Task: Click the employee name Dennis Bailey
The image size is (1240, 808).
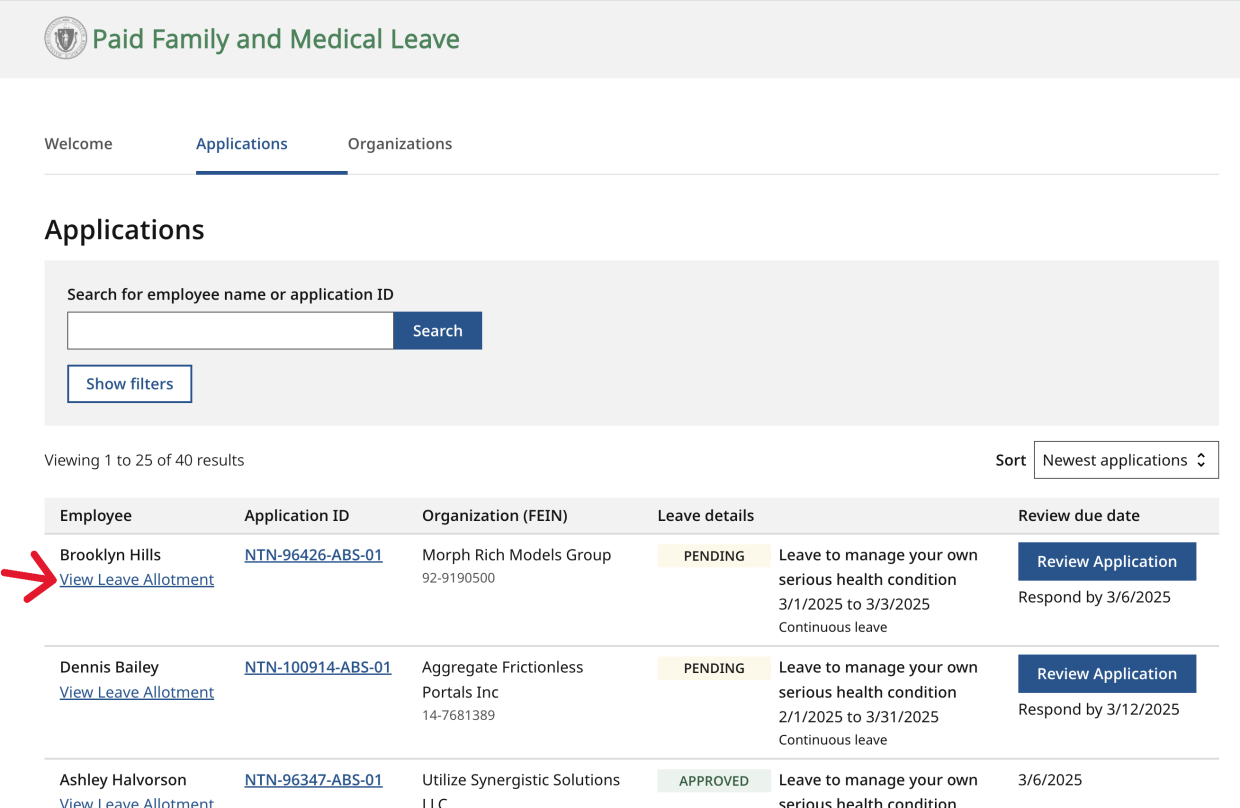Action: (x=109, y=667)
